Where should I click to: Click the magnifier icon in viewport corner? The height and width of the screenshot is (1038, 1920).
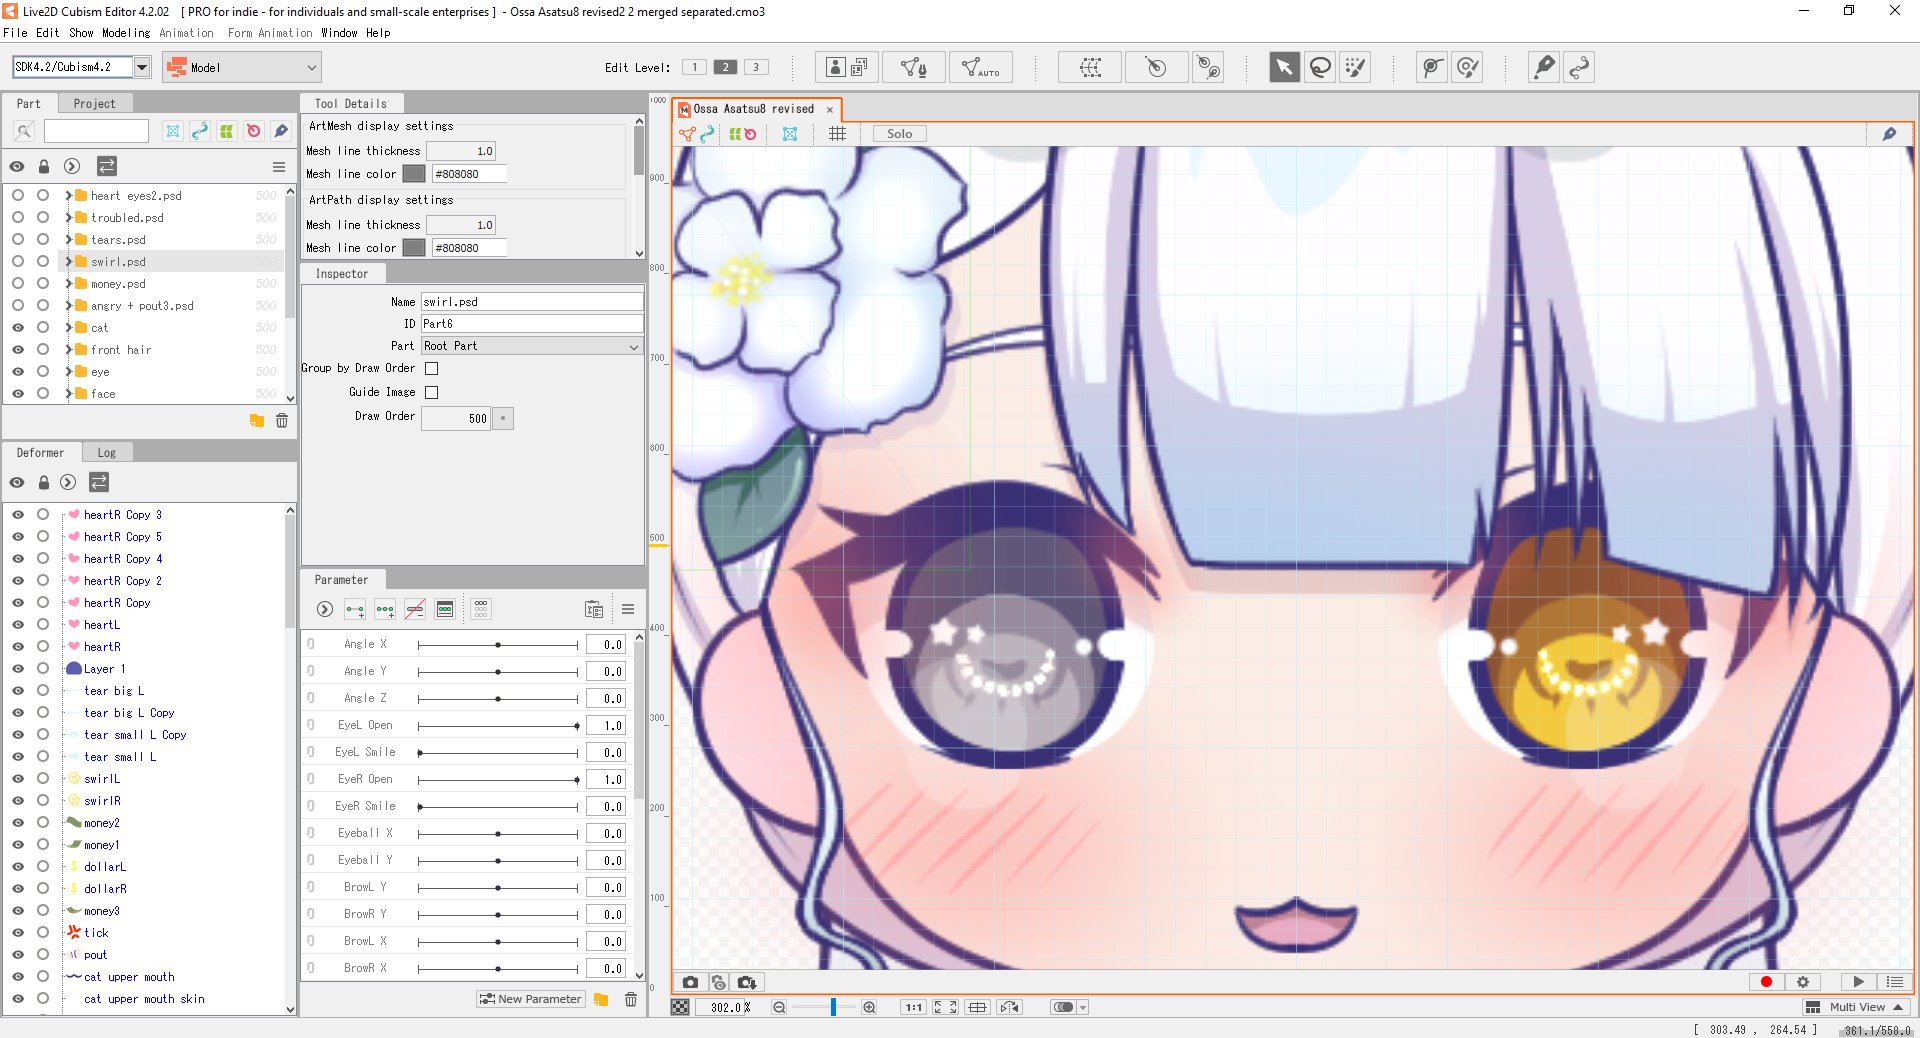click(1889, 133)
